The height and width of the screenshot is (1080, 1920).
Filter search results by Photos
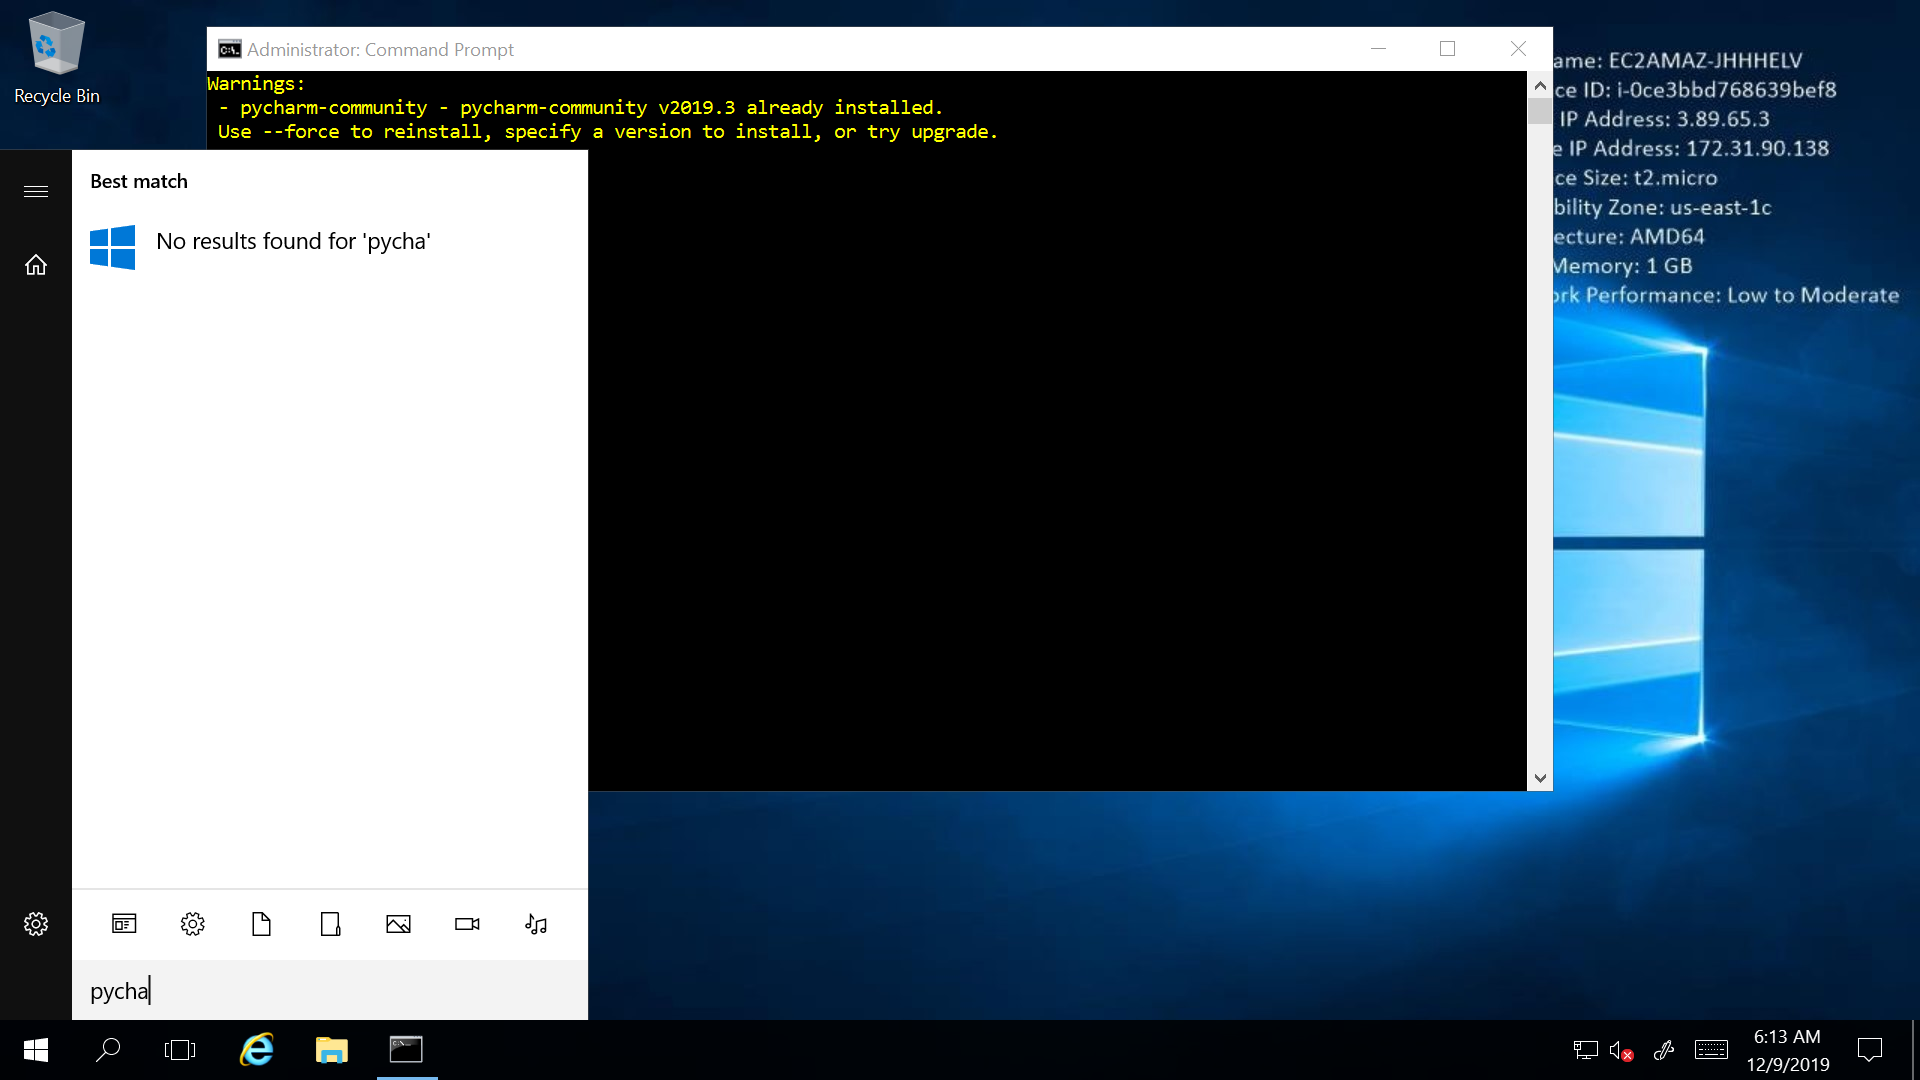pos(398,924)
